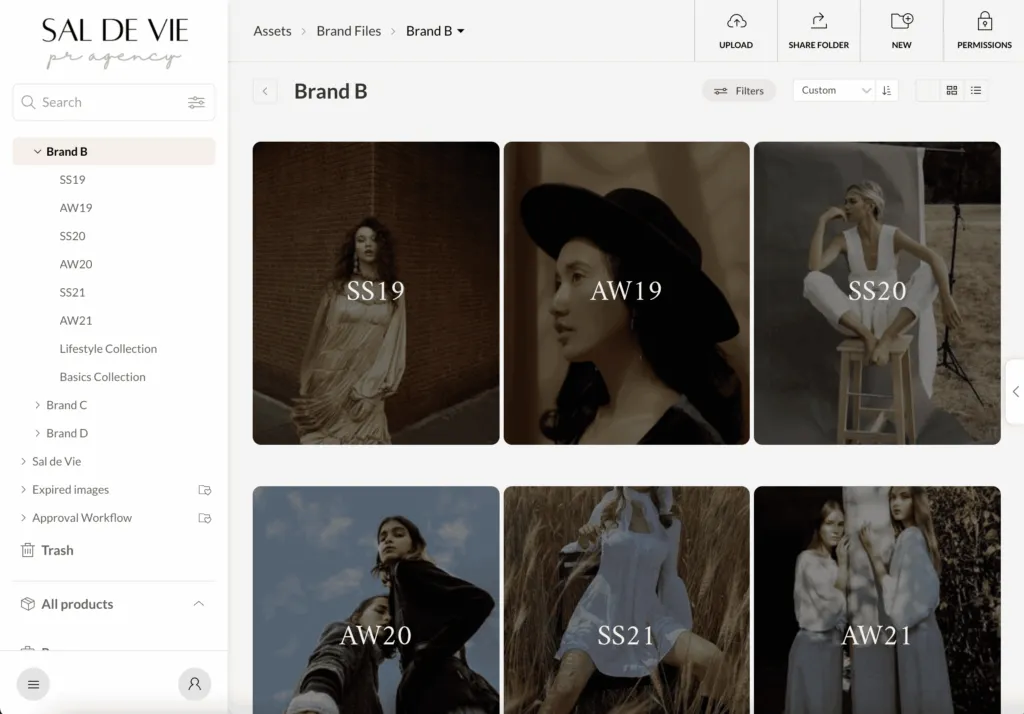Open the SS20 folder thumbnail
Viewport: 1024px width, 714px height.
click(x=877, y=293)
